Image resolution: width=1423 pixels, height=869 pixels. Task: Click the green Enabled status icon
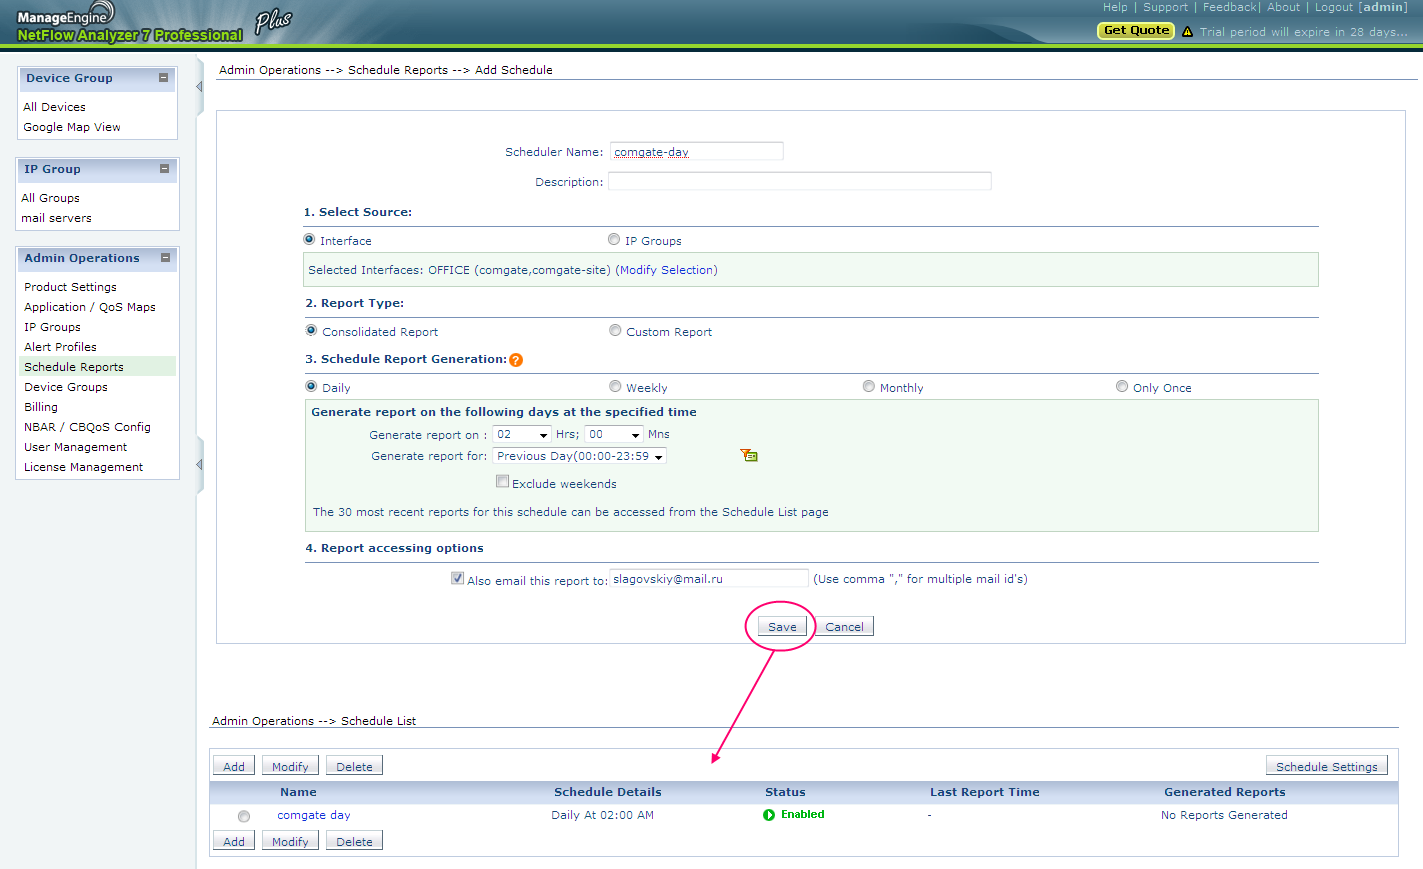(x=769, y=815)
